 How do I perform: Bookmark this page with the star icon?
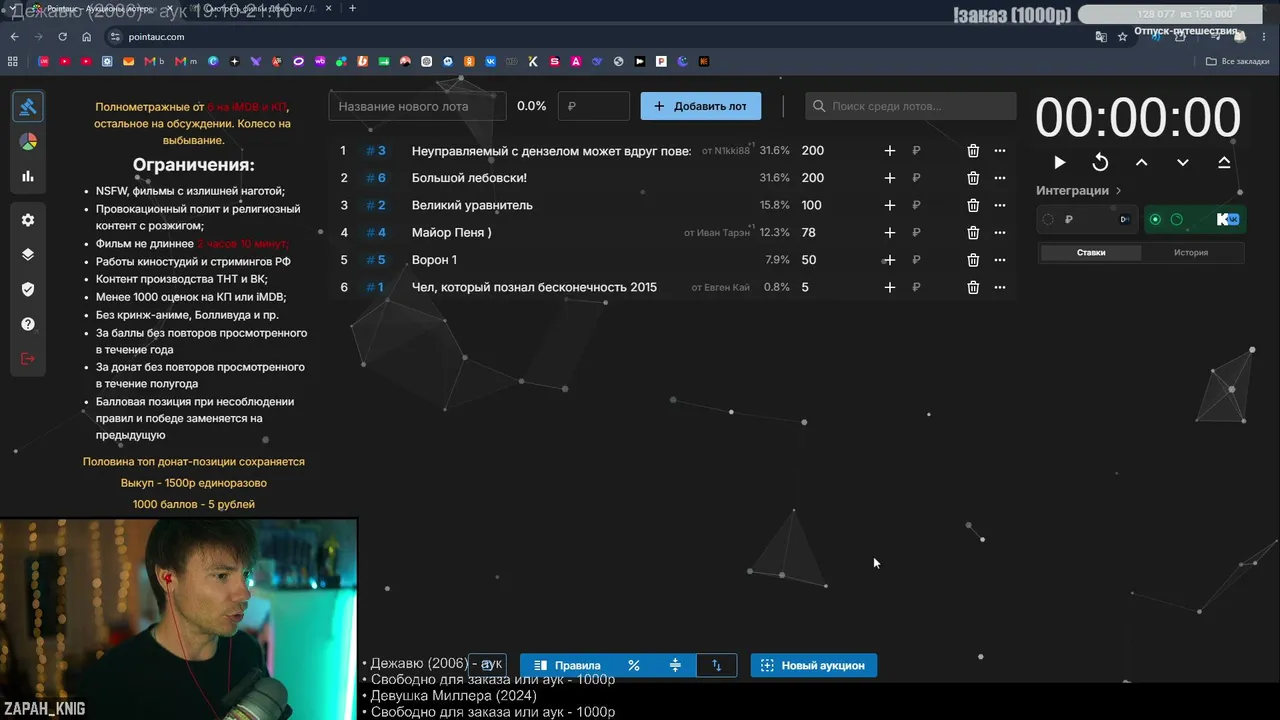pos(1123,37)
